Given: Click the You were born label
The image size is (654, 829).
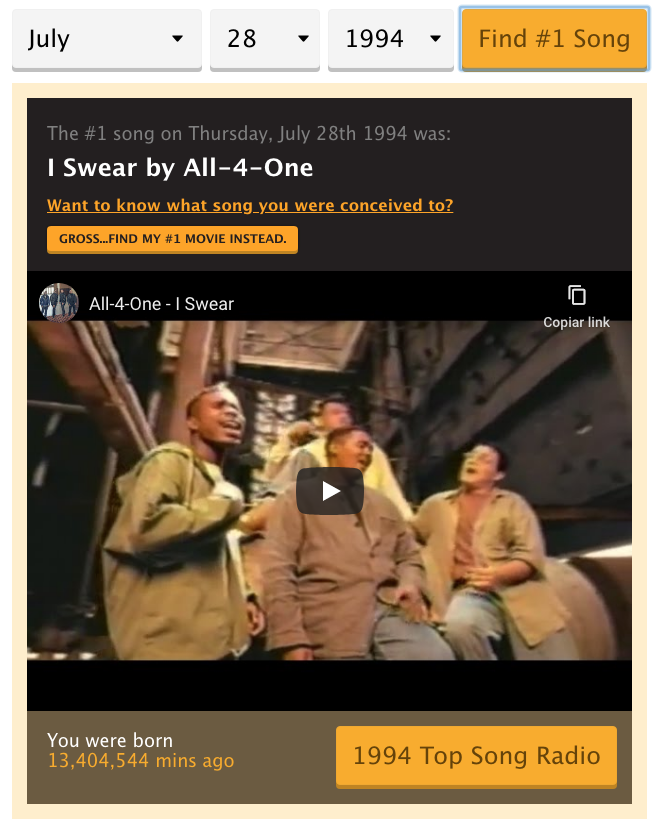Looking at the screenshot, I should [x=110, y=741].
